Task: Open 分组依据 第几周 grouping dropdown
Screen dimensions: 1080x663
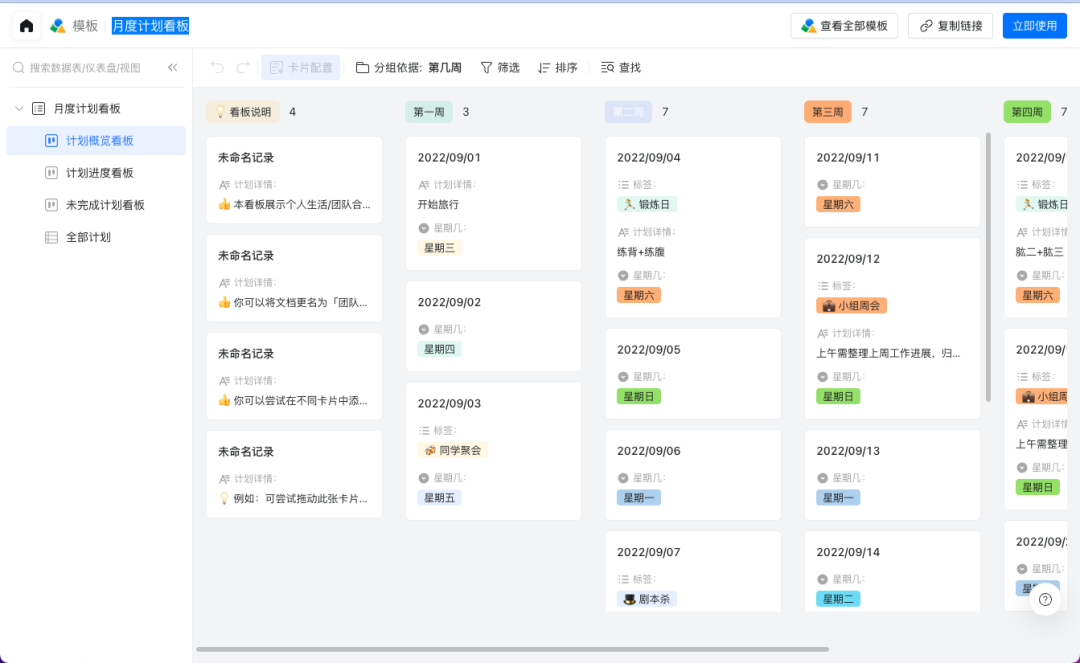Action: (x=409, y=68)
